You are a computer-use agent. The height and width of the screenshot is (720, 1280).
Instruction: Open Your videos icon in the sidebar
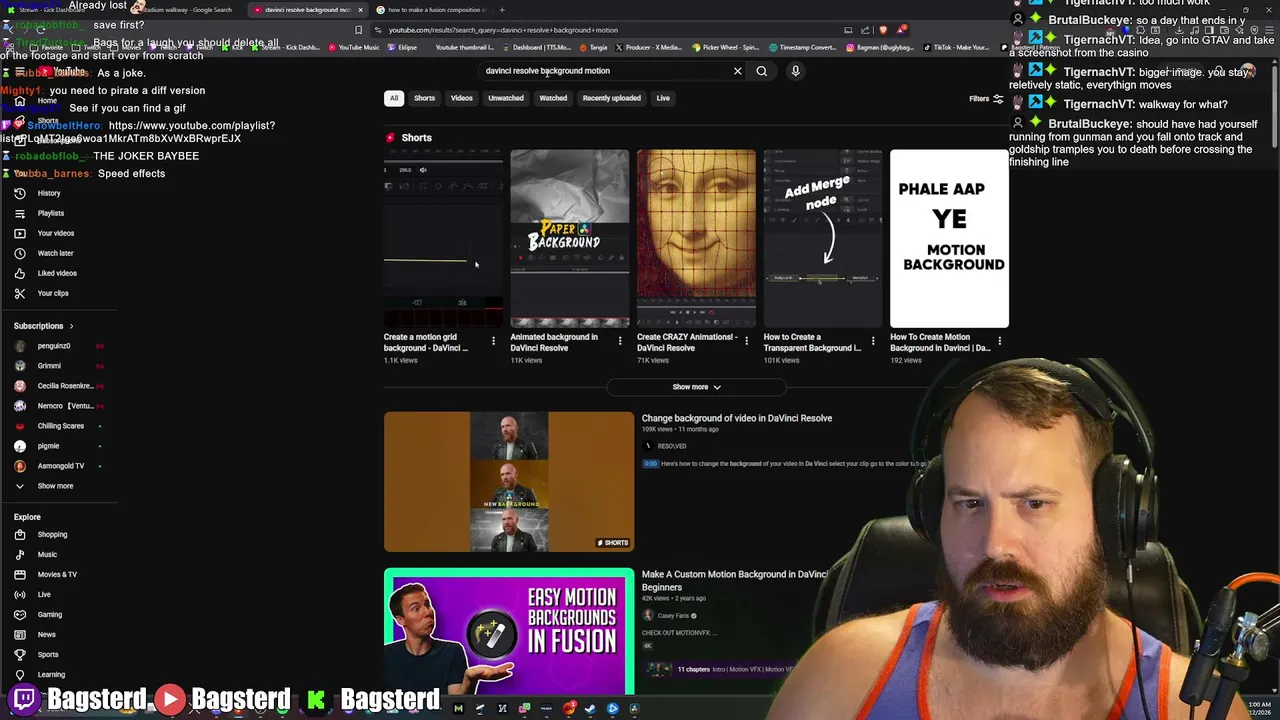[19, 233]
